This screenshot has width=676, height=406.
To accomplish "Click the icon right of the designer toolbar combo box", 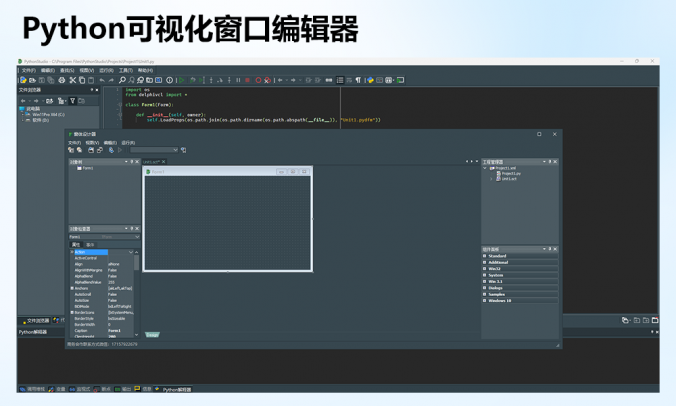I will (x=184, y=150).
